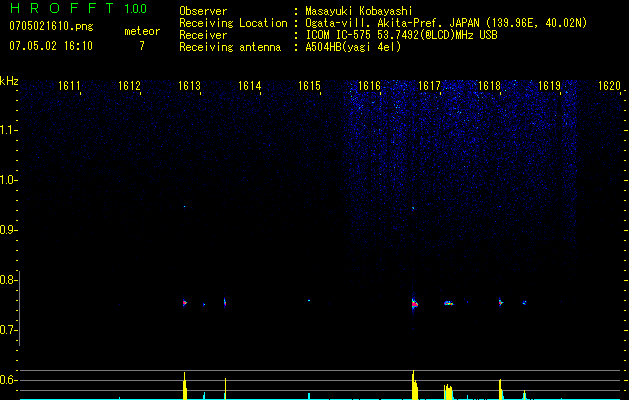This screenshot has height=400, width=629.
Task: Select location text Ogata-vill. Akita-Pref. JAPAN
Action: (392, 23)
